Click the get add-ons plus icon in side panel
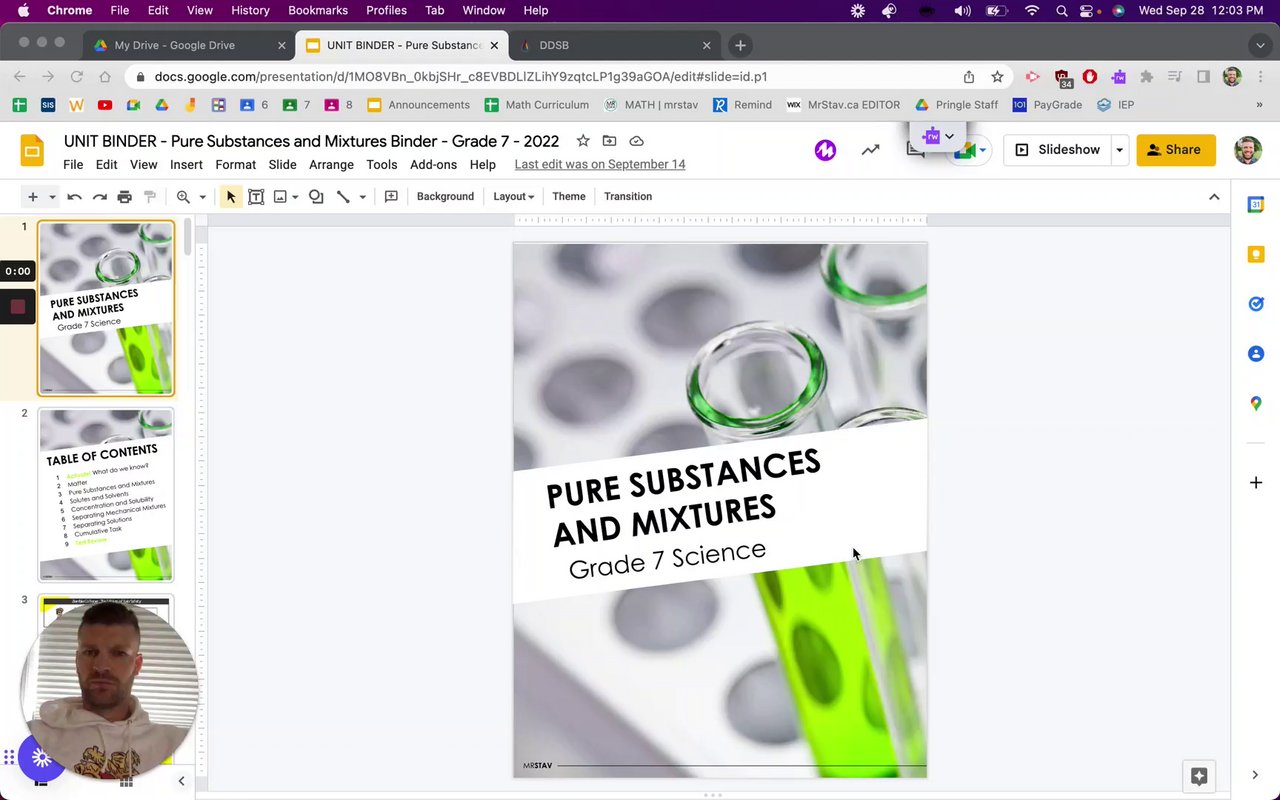The image size is (1280, 800). click(1256, 483)
